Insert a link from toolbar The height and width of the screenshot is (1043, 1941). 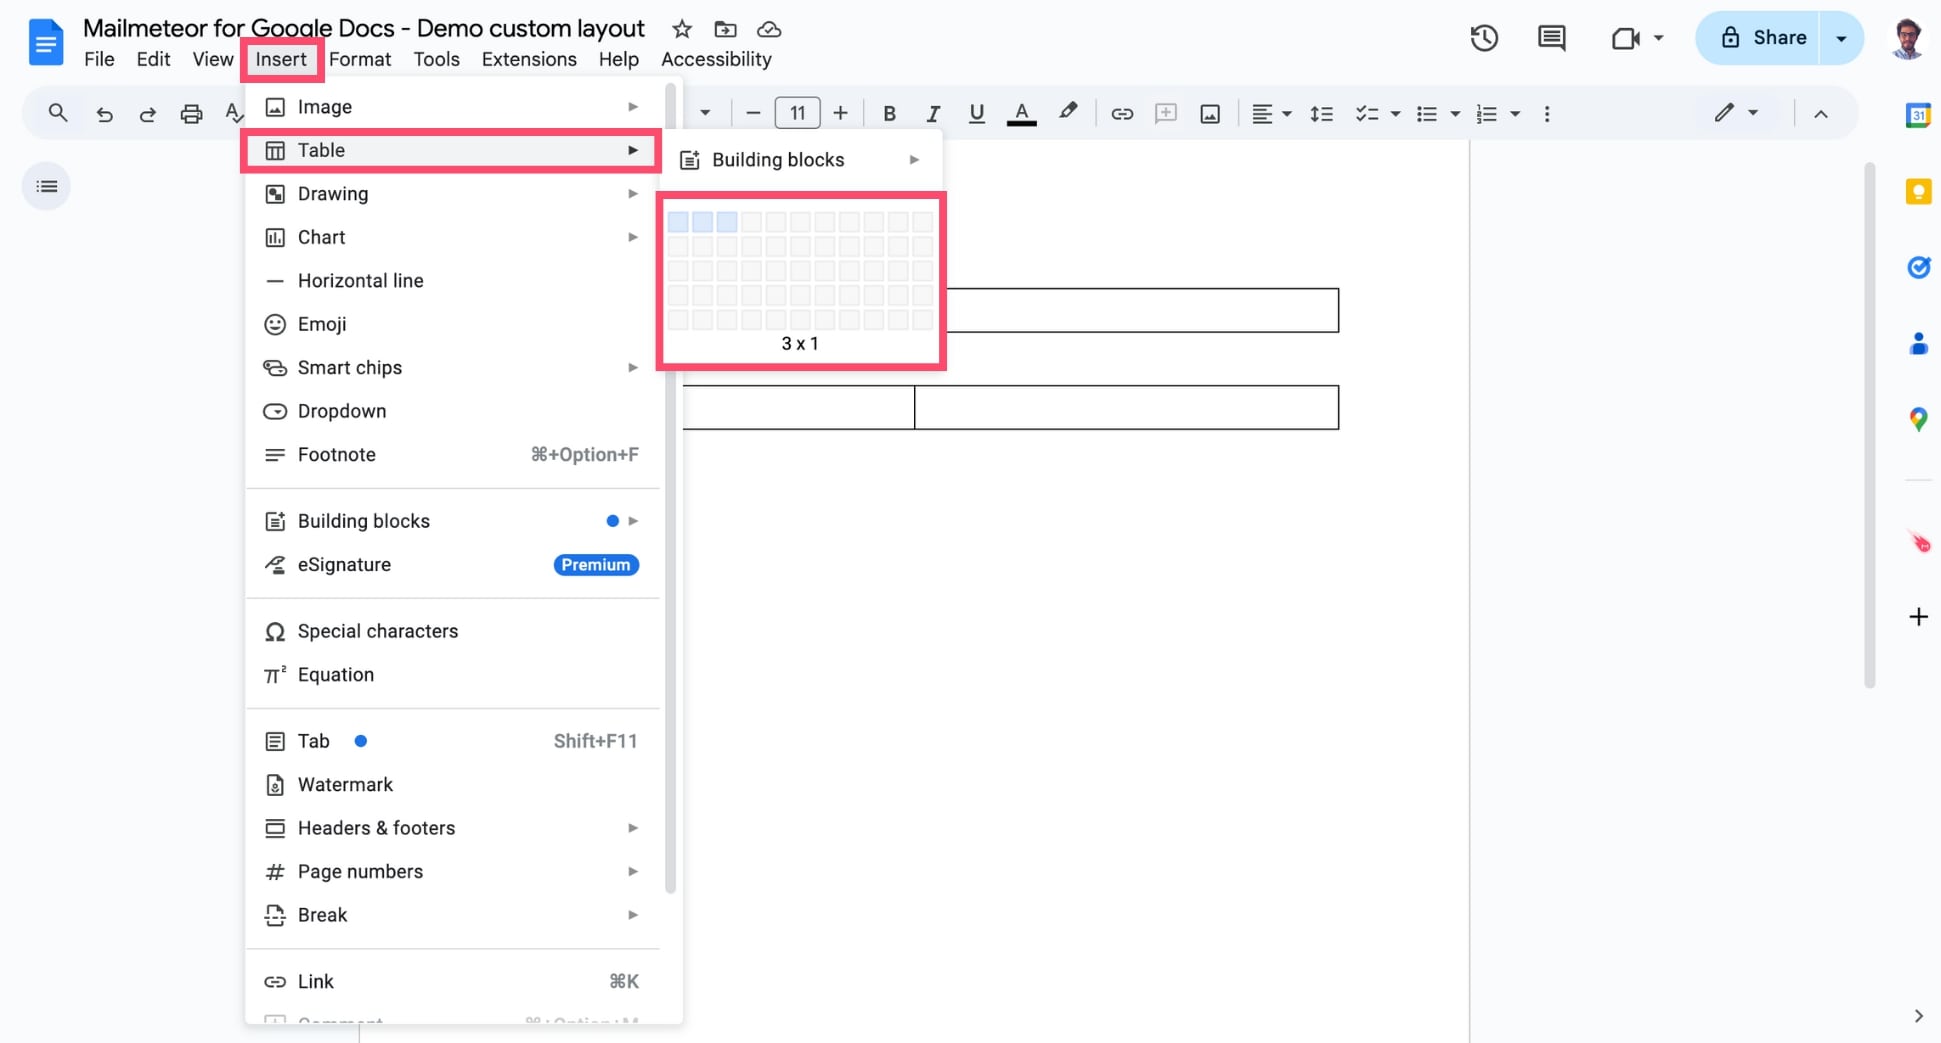(x=1122, y=114)
